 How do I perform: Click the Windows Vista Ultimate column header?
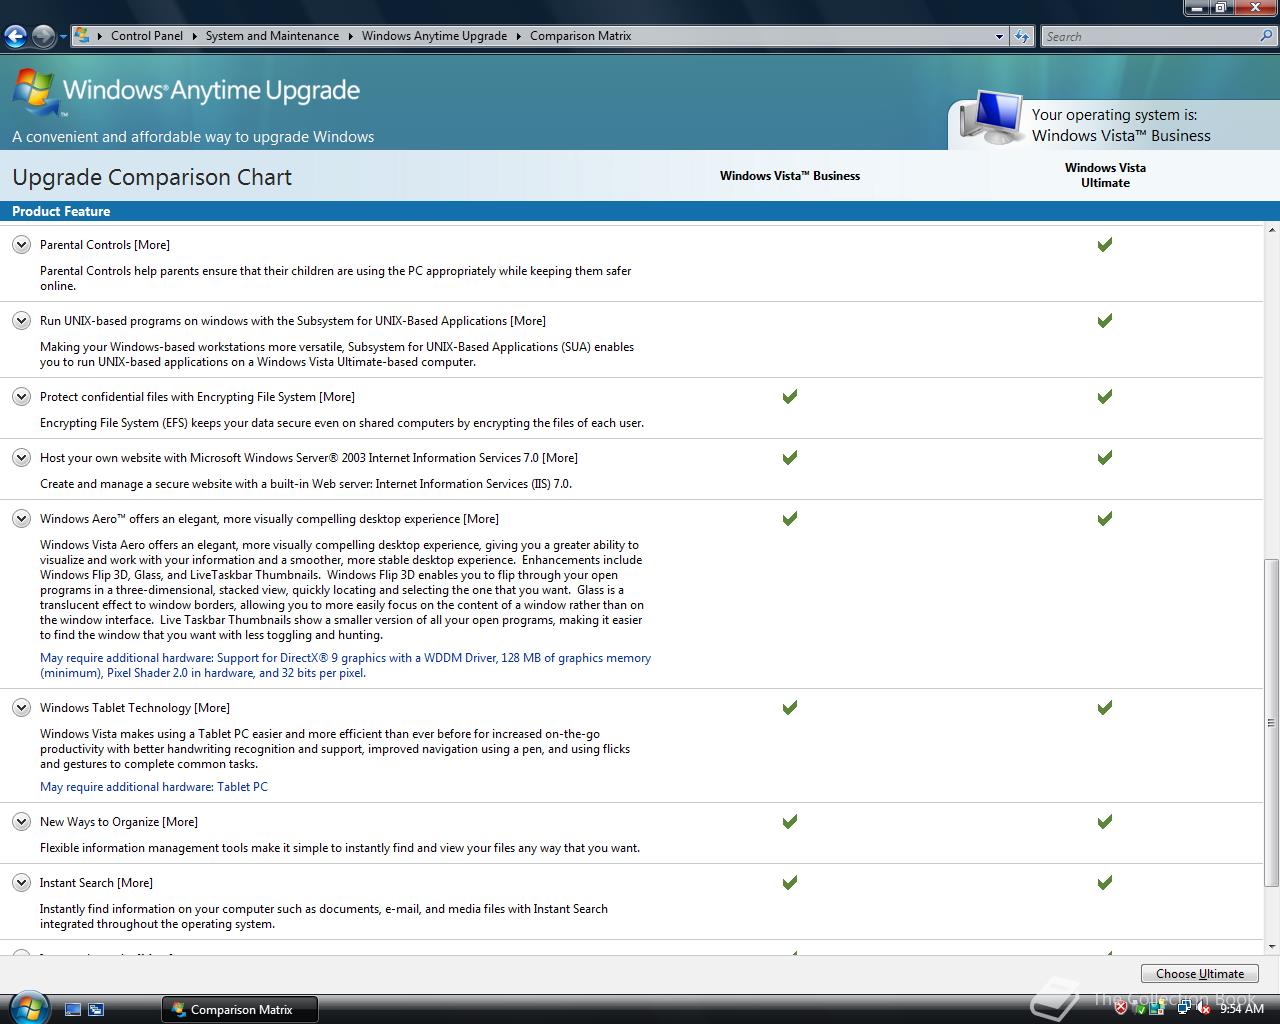tap(1105, 175)
